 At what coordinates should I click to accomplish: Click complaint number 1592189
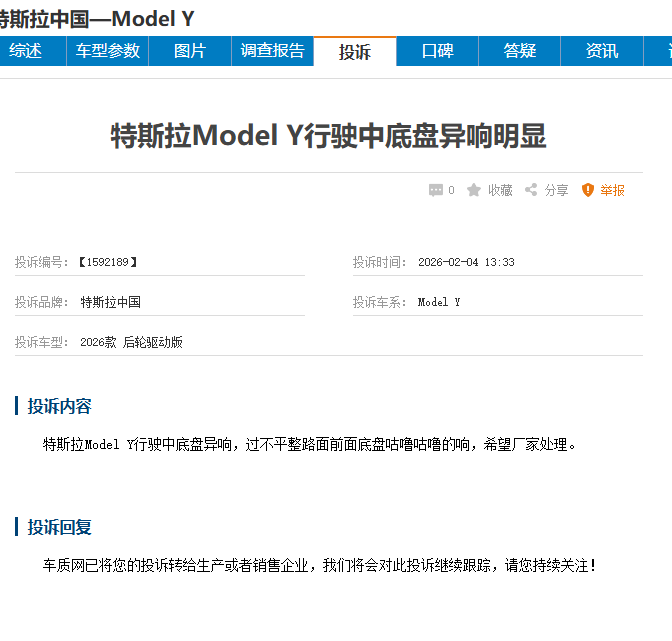[x=106, y=262]
